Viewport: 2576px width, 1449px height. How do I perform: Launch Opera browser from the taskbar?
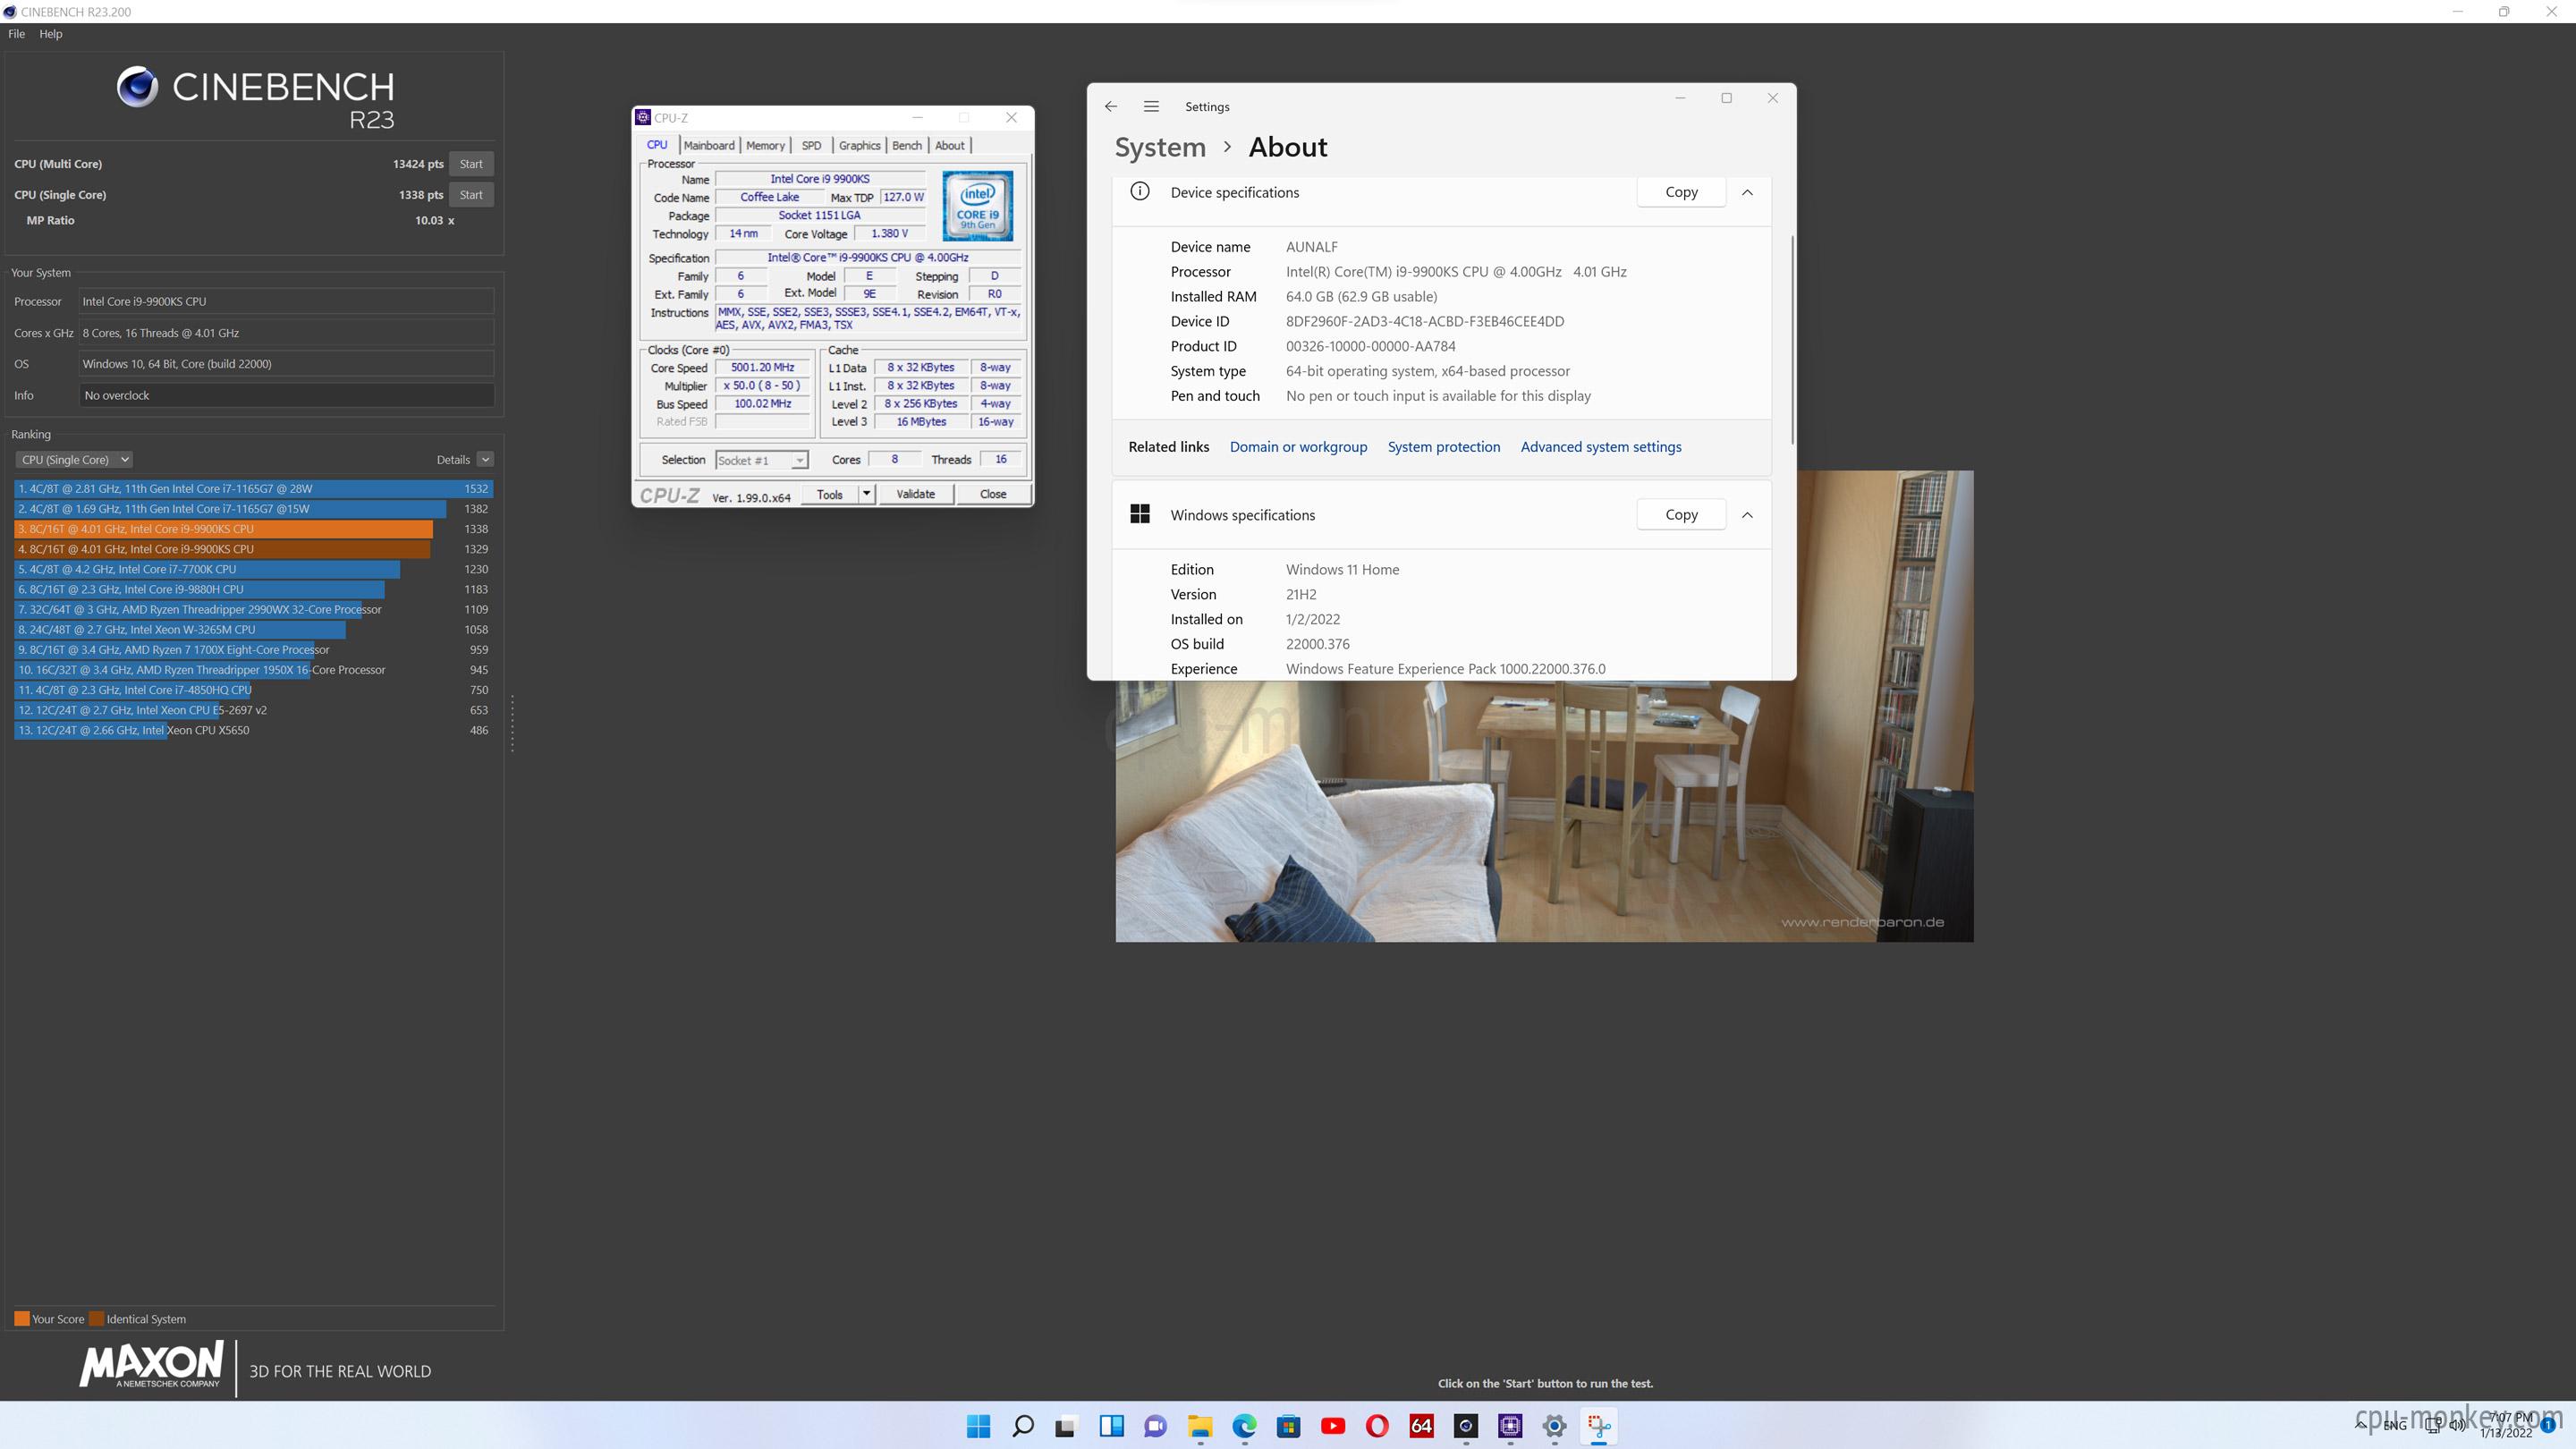click(x=1377, y=1426)
